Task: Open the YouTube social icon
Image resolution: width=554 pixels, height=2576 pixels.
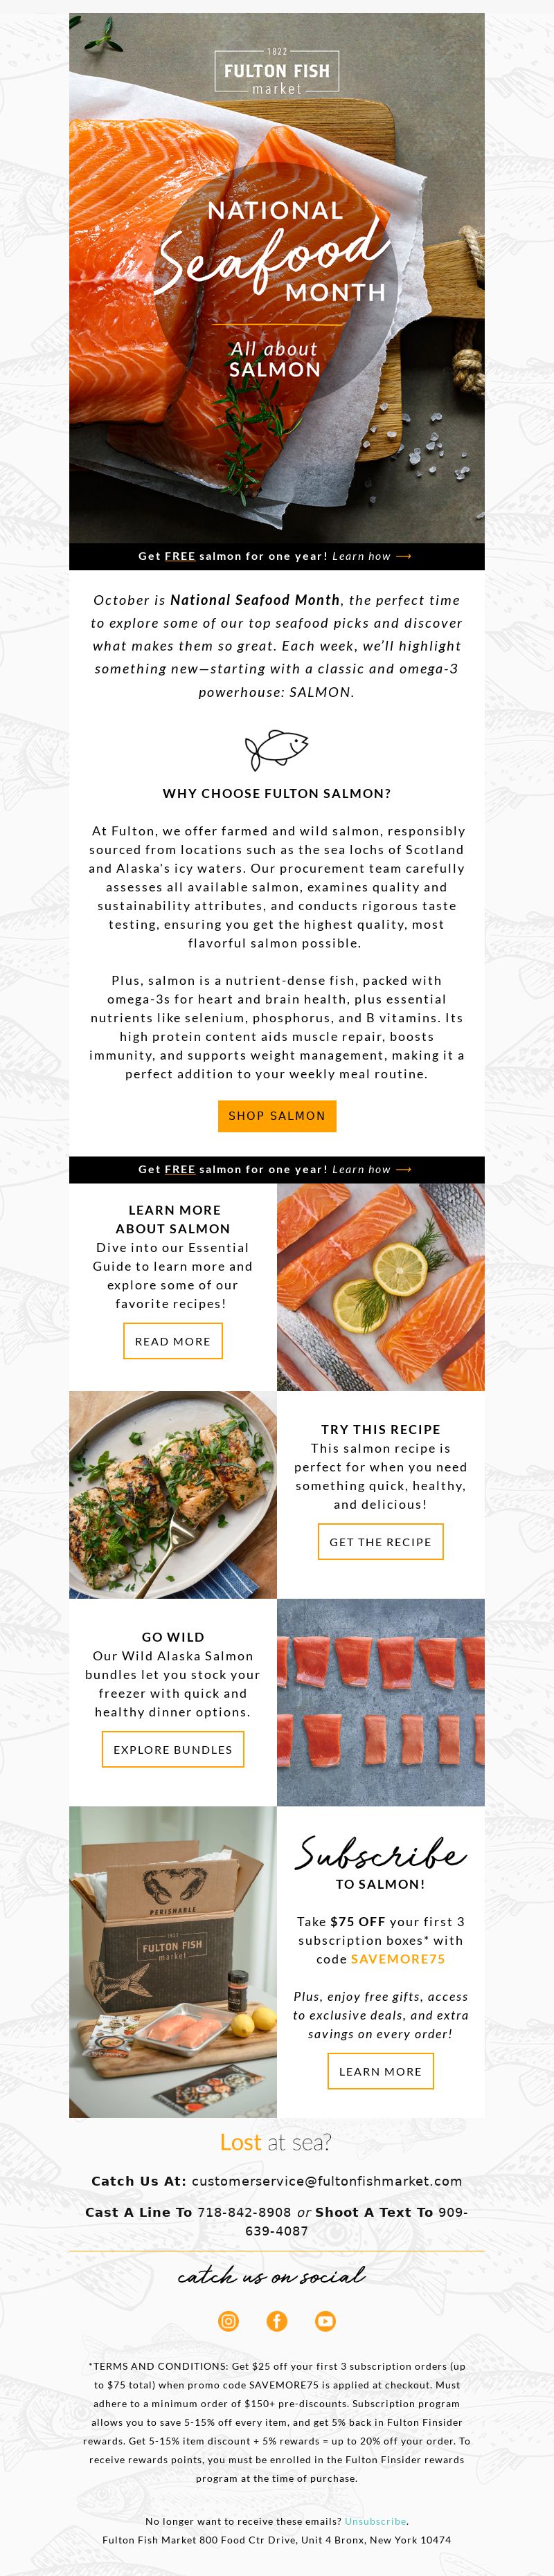Action: point(325,2321)
